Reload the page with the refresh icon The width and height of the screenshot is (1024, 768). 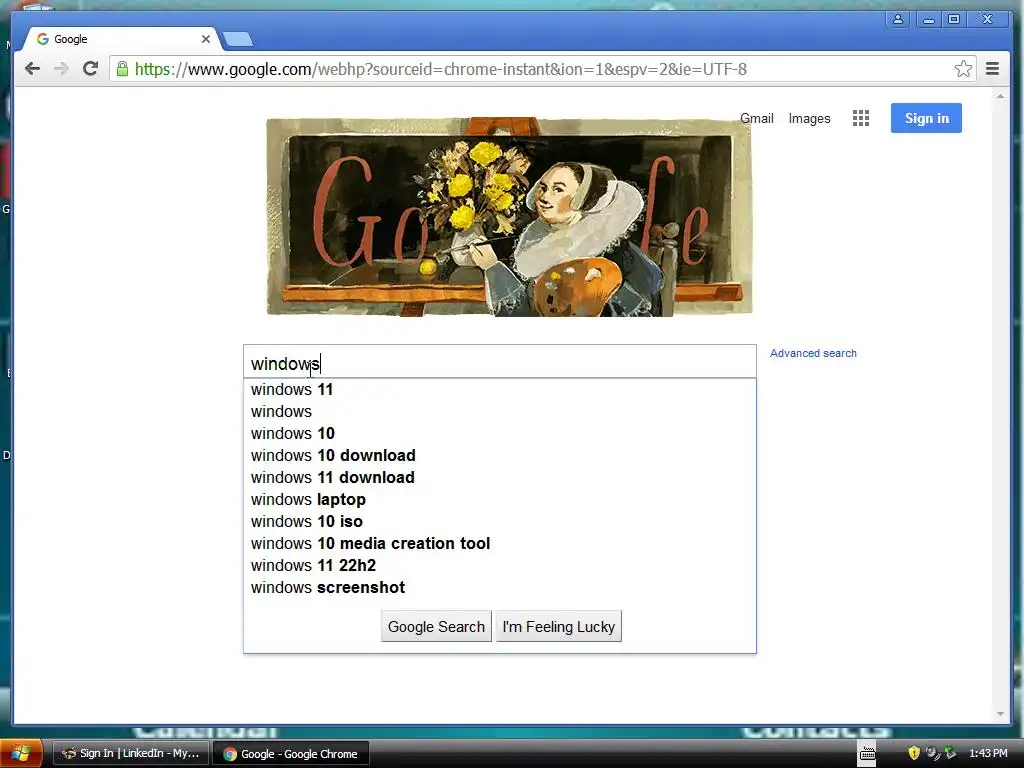click(91, 69)
